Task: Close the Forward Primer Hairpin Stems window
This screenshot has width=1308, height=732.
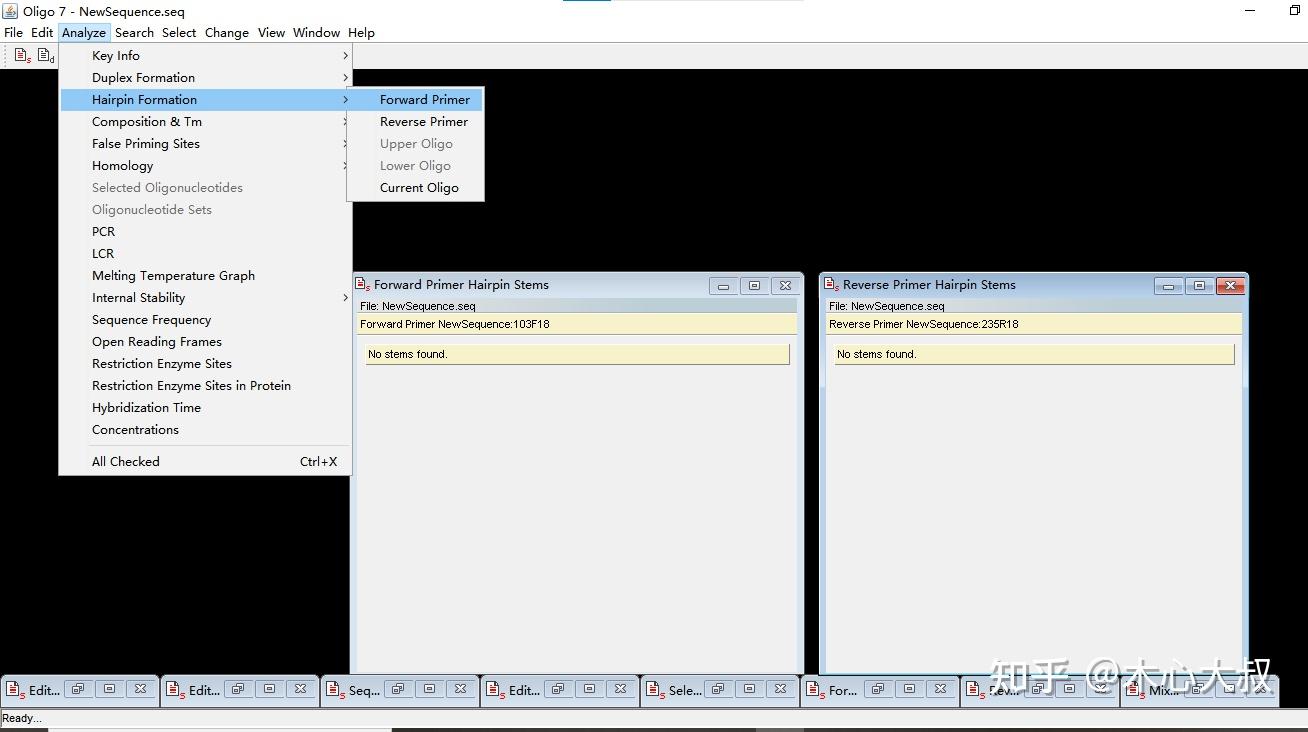Action: click(786, 286)
